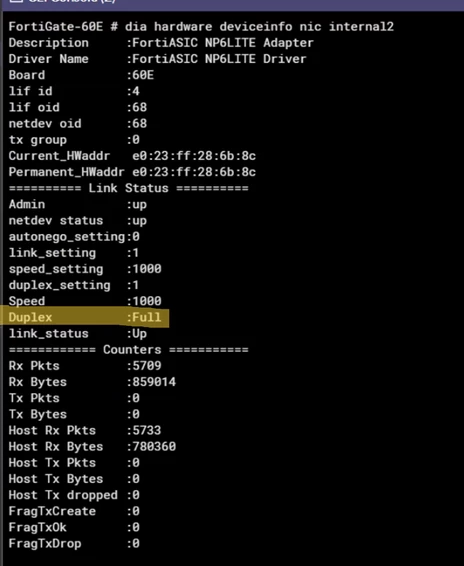Click the Host Rx Pkts 5733 line
This screenshot has width=464, height=566.
[x=85, y=431]
